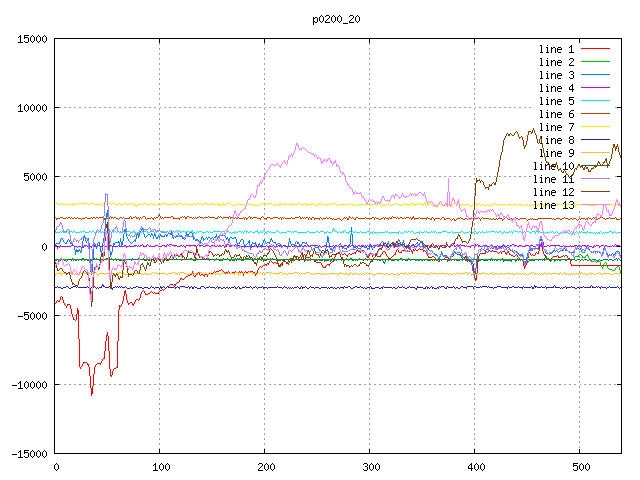The image size is (640, 480).
Task: Toggle the 'line 6' legend label
Action: 556,114
